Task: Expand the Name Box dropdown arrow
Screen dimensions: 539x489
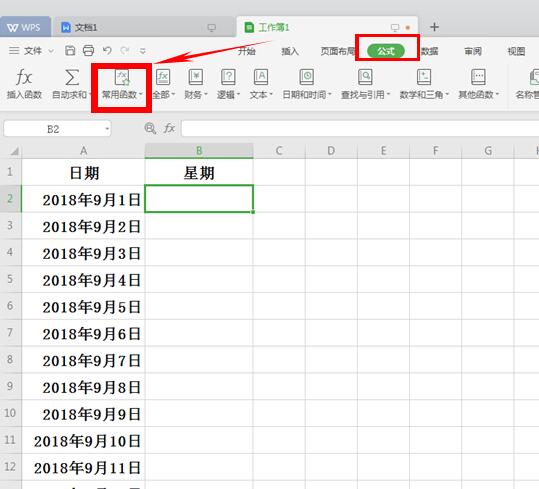Action: click(x=107, y=129)
